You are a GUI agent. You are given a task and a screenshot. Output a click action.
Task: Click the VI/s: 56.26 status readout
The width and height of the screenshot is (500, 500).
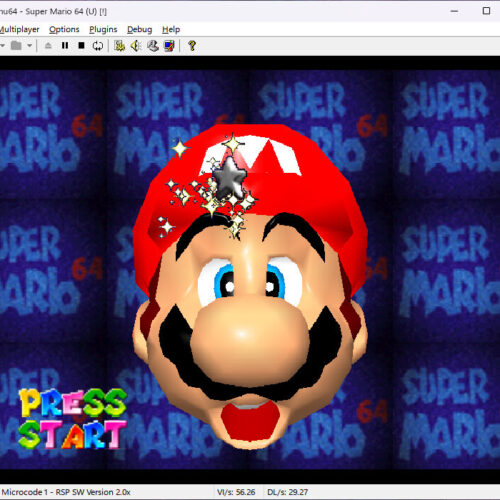pyautogui.click(x=236, y=492)
